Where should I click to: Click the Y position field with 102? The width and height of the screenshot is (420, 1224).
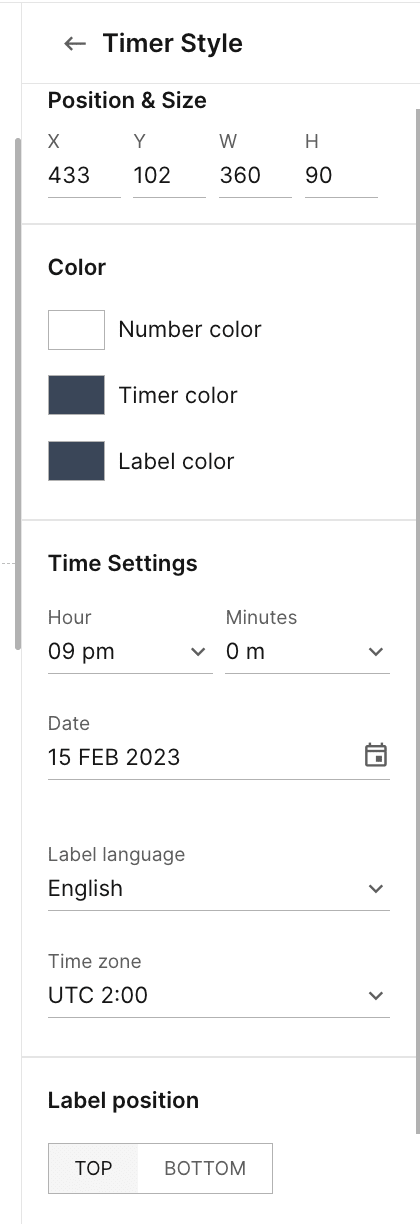[x=169, y=177]
